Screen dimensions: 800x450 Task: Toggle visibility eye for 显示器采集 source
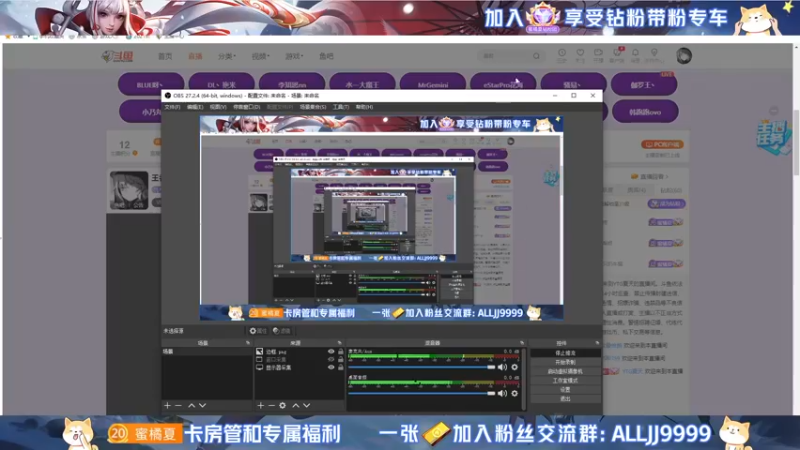[x=331, y=367]
